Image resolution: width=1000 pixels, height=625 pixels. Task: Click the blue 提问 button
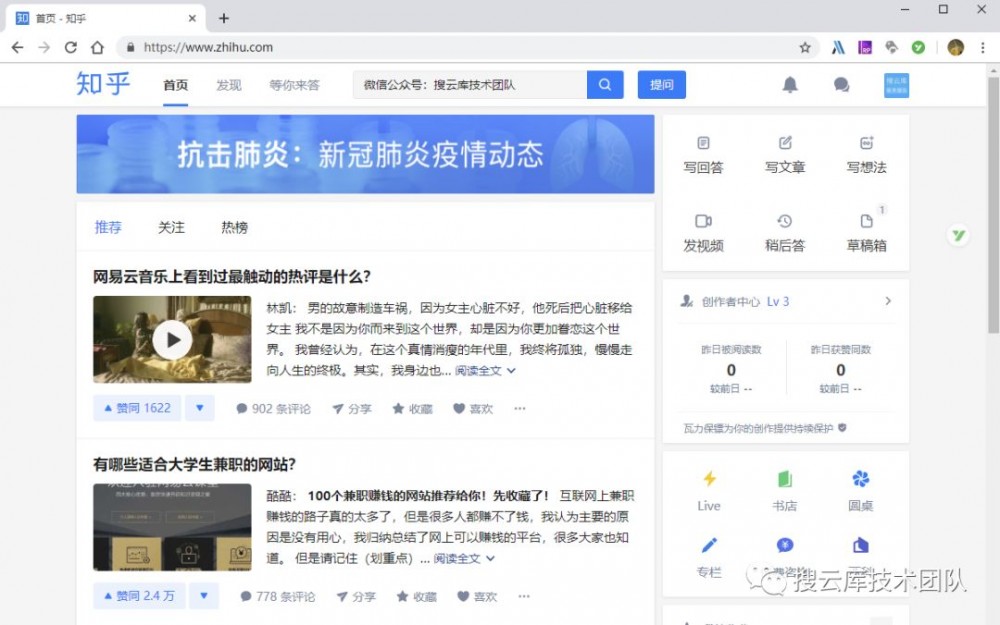point(661,84)
